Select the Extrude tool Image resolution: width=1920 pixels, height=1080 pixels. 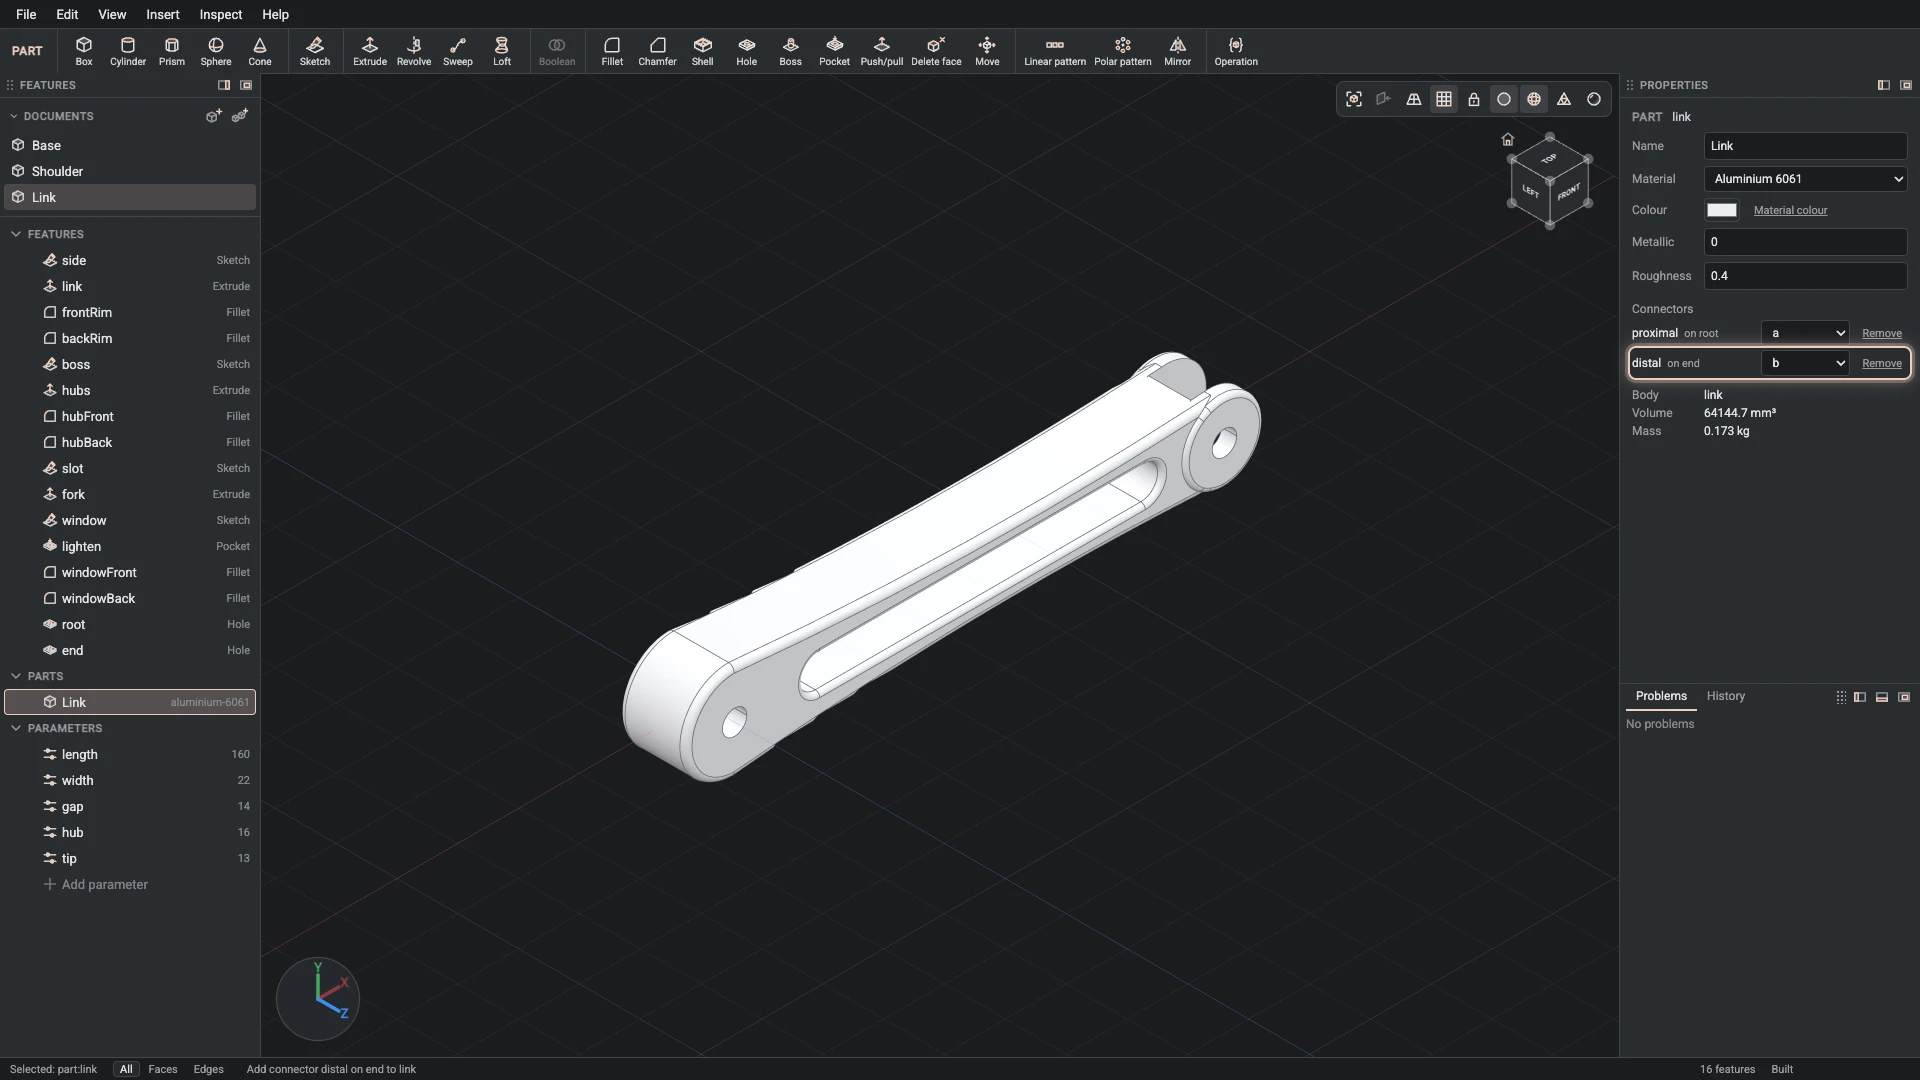click(369, 51)
